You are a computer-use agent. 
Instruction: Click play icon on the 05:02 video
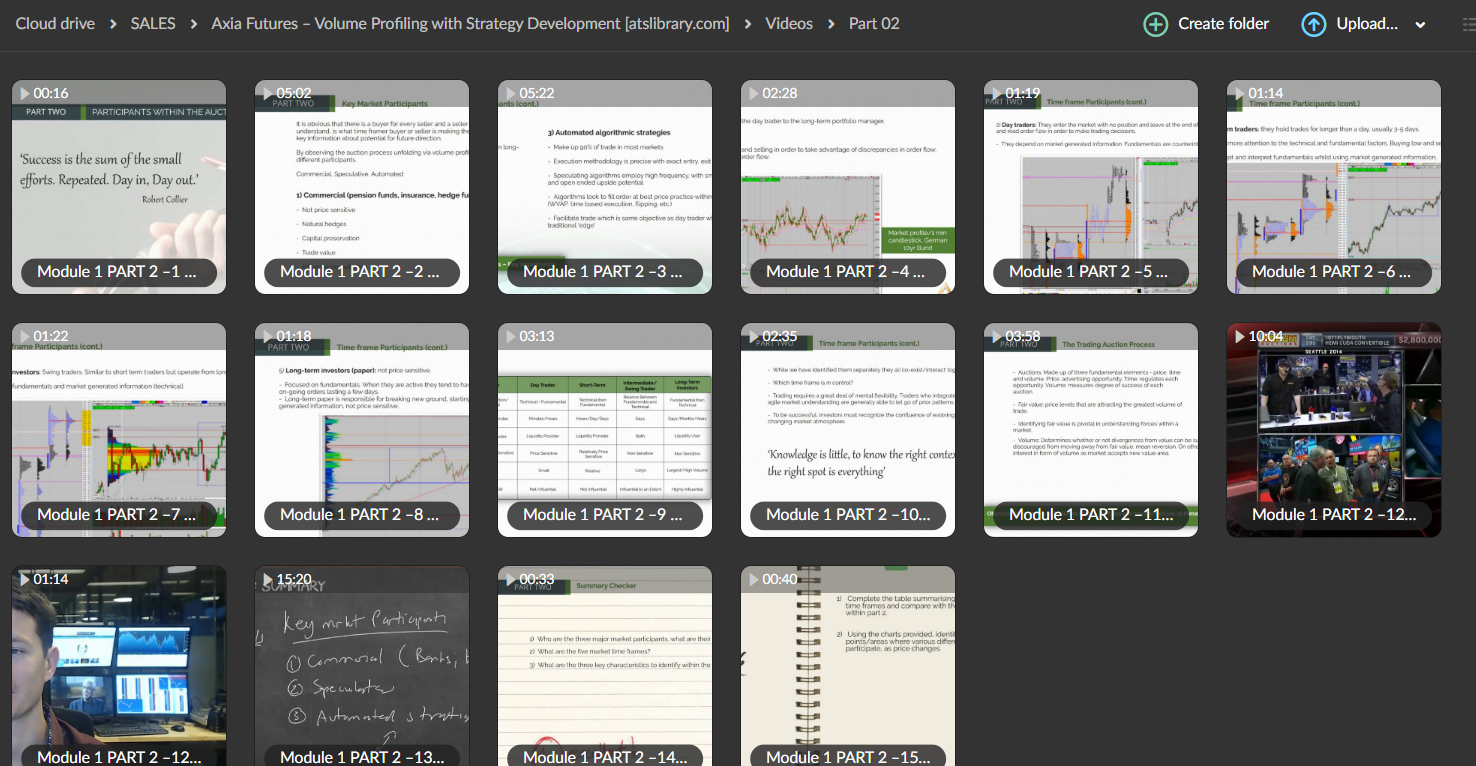click(x=268, y=93)
